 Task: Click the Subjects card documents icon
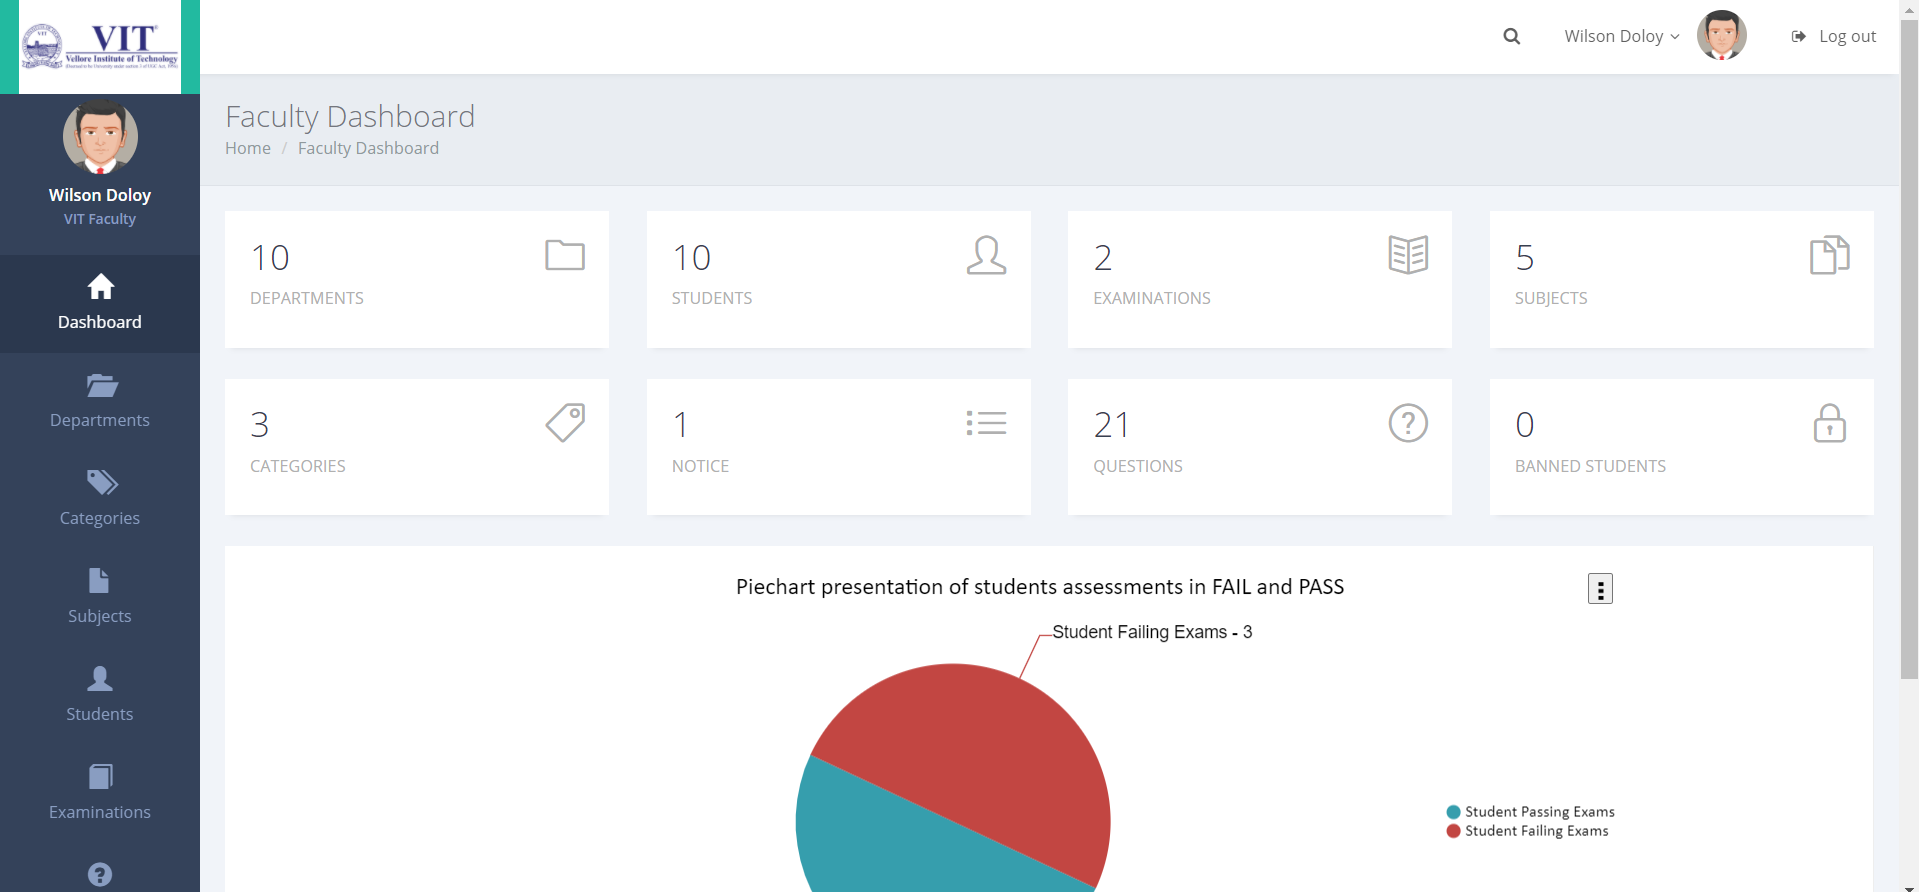point(1830,255)
